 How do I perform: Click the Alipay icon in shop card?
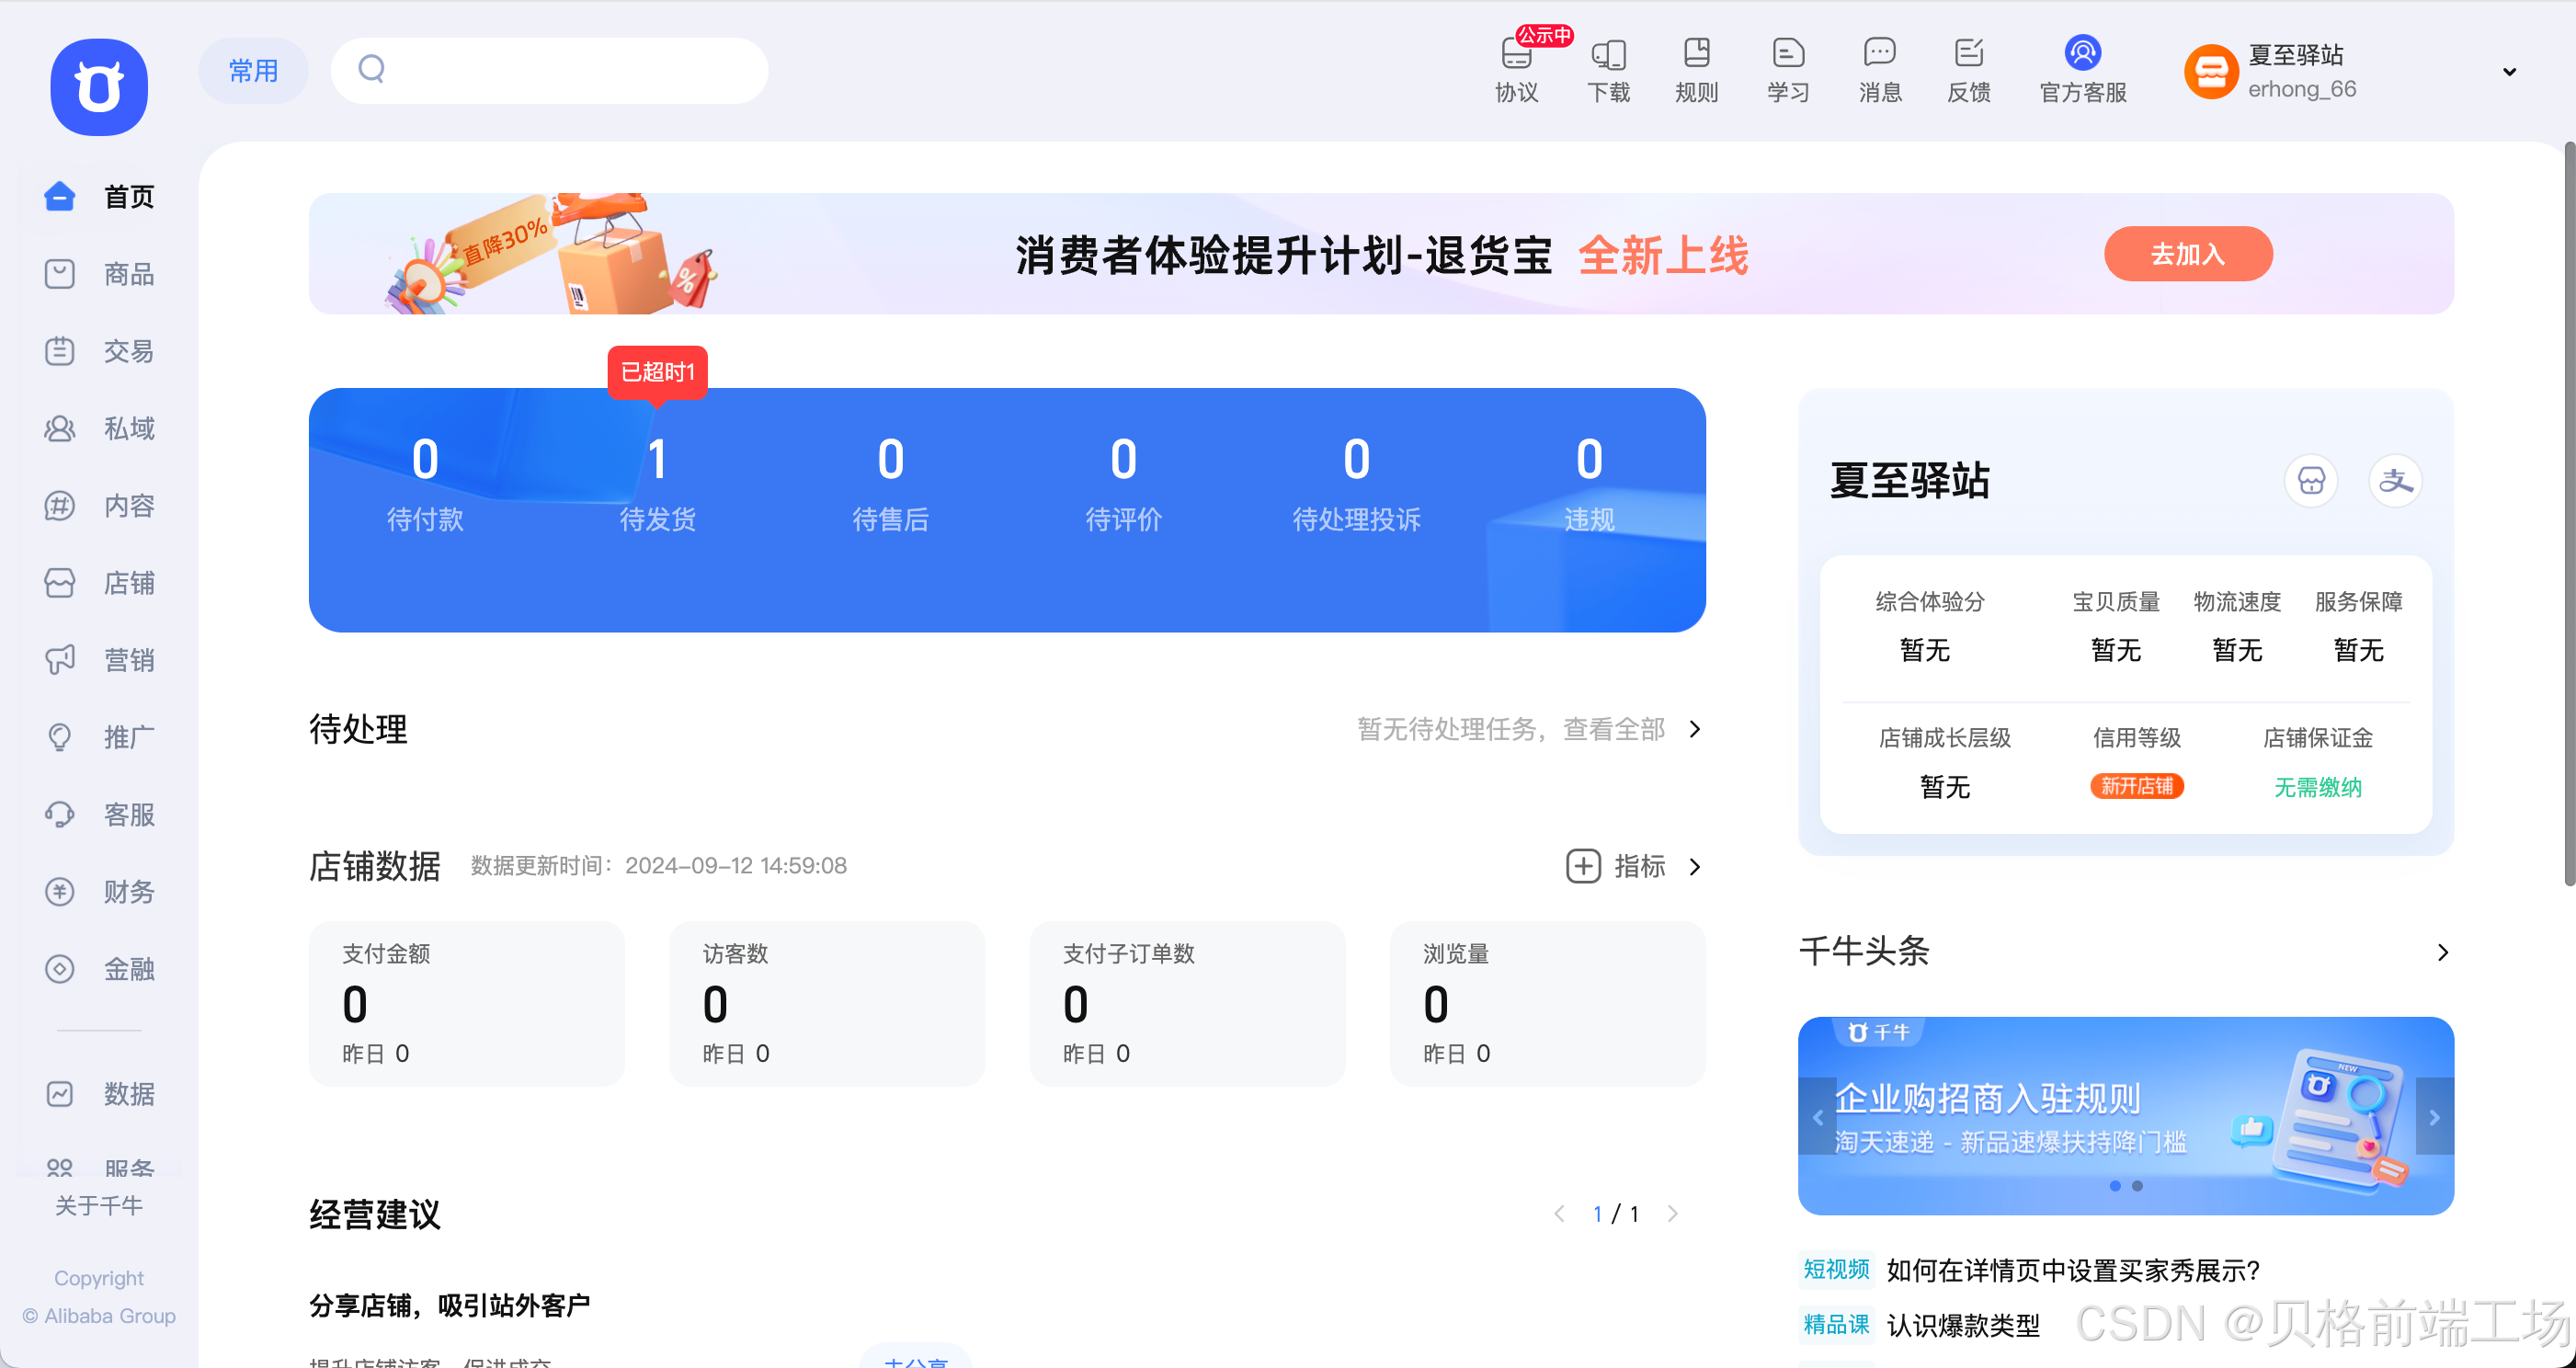[x=2395, y=481]
